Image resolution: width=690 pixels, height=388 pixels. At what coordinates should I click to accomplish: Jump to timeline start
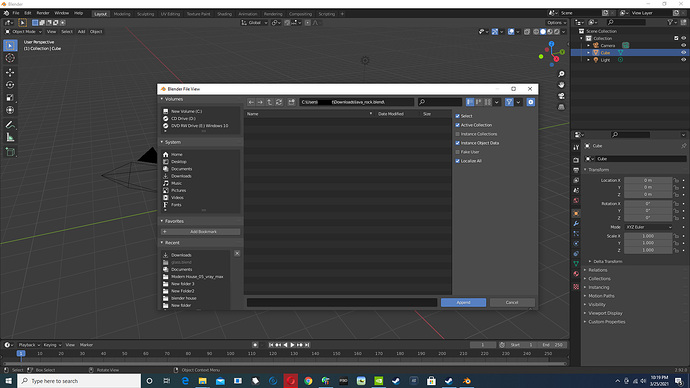click(271, 345)
